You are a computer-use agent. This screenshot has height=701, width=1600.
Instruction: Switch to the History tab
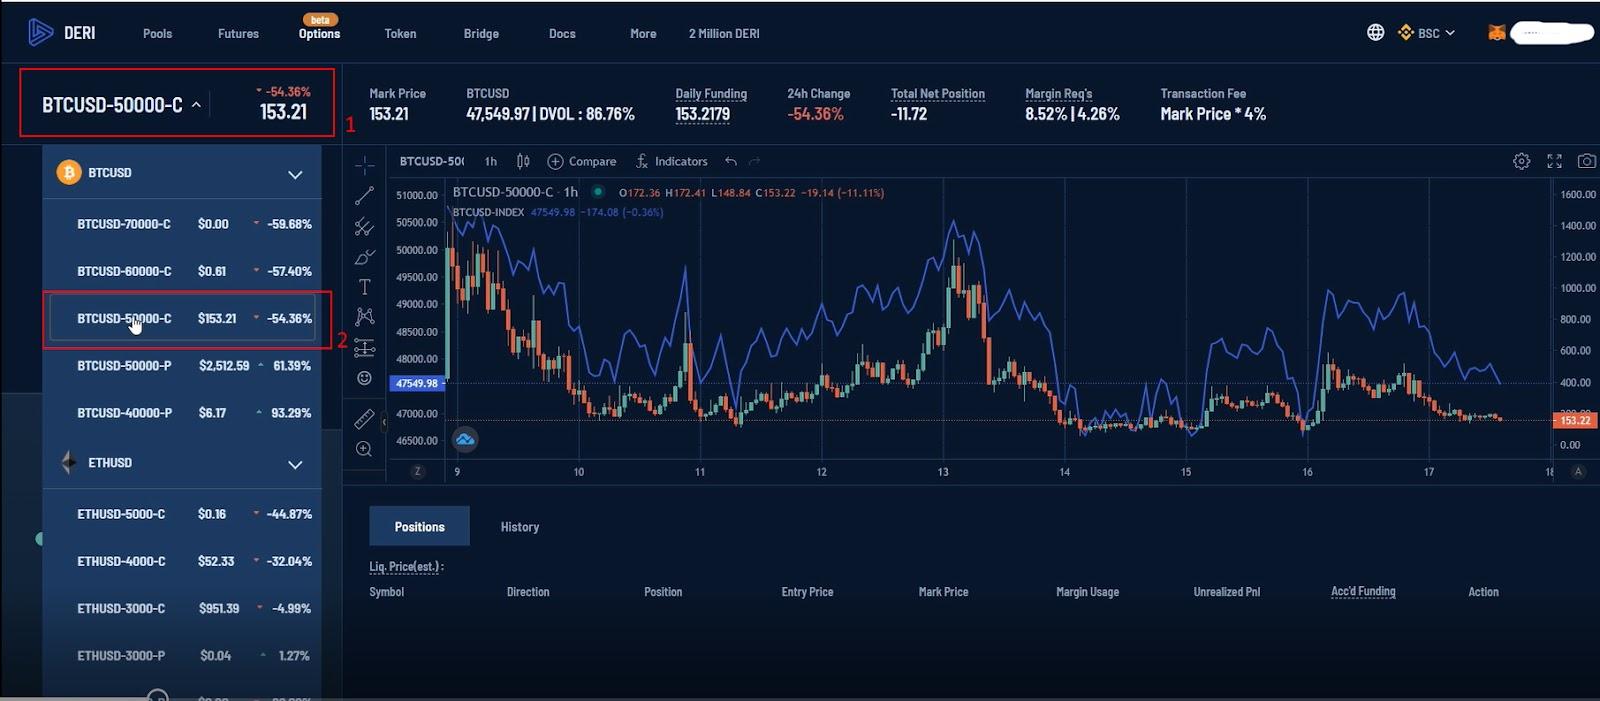(520, 527)
